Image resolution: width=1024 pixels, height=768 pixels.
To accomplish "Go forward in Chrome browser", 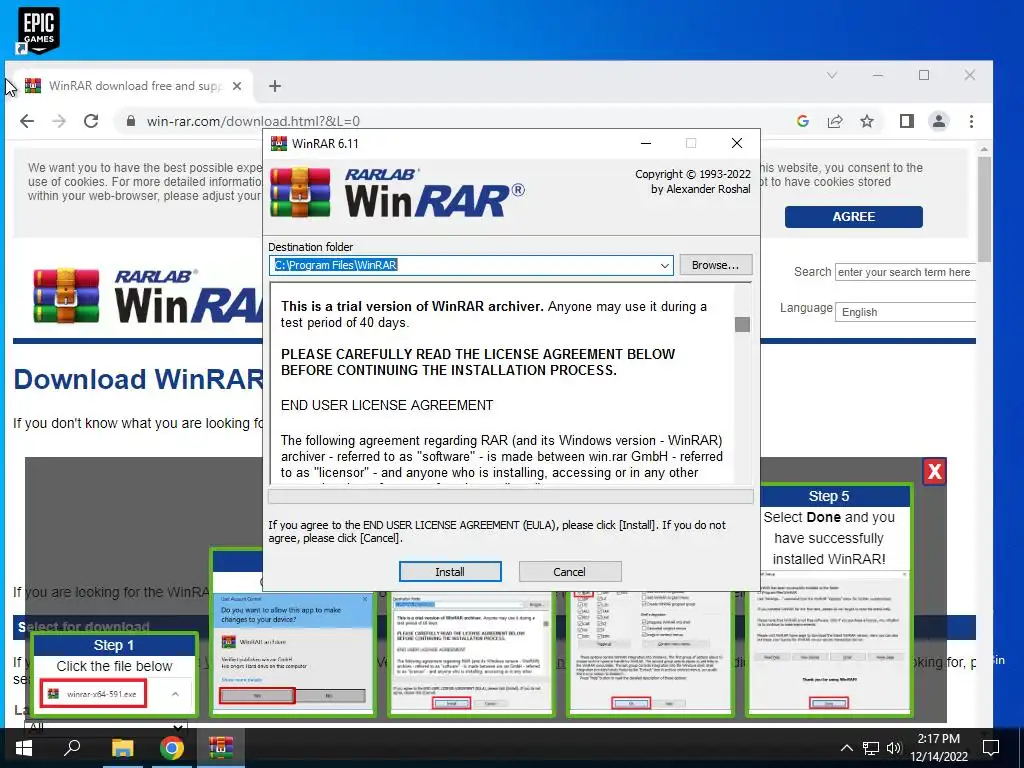I will tap(59, 121).
